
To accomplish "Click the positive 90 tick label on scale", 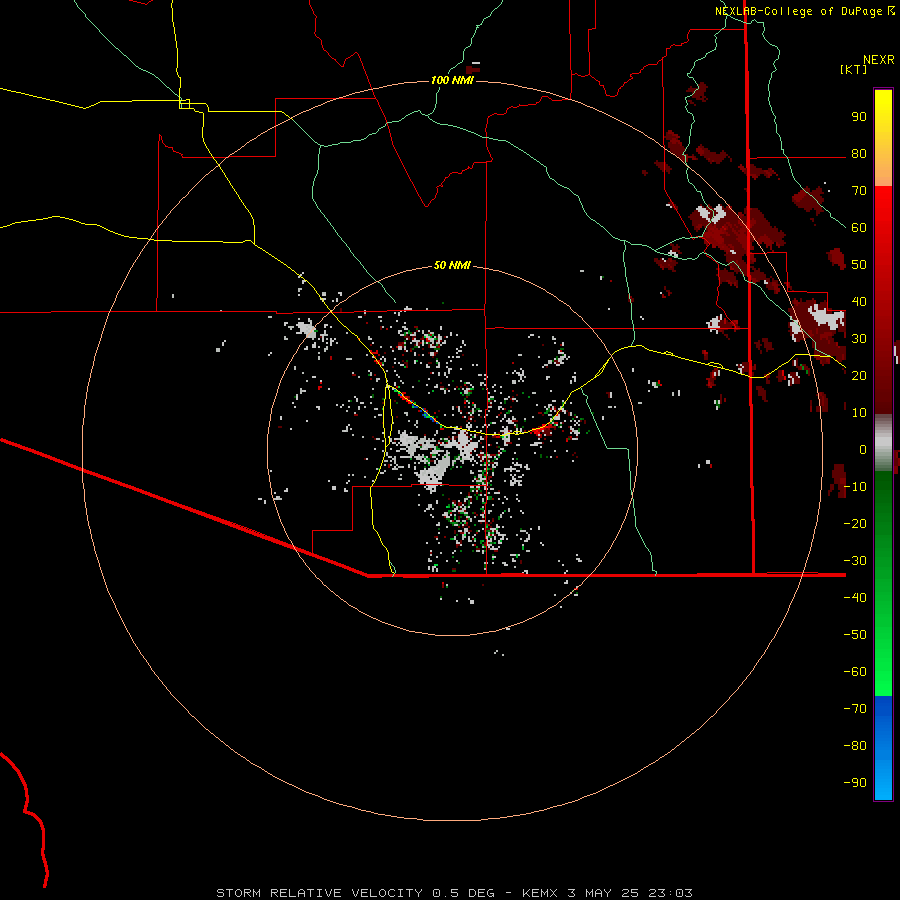I will 859,117.
